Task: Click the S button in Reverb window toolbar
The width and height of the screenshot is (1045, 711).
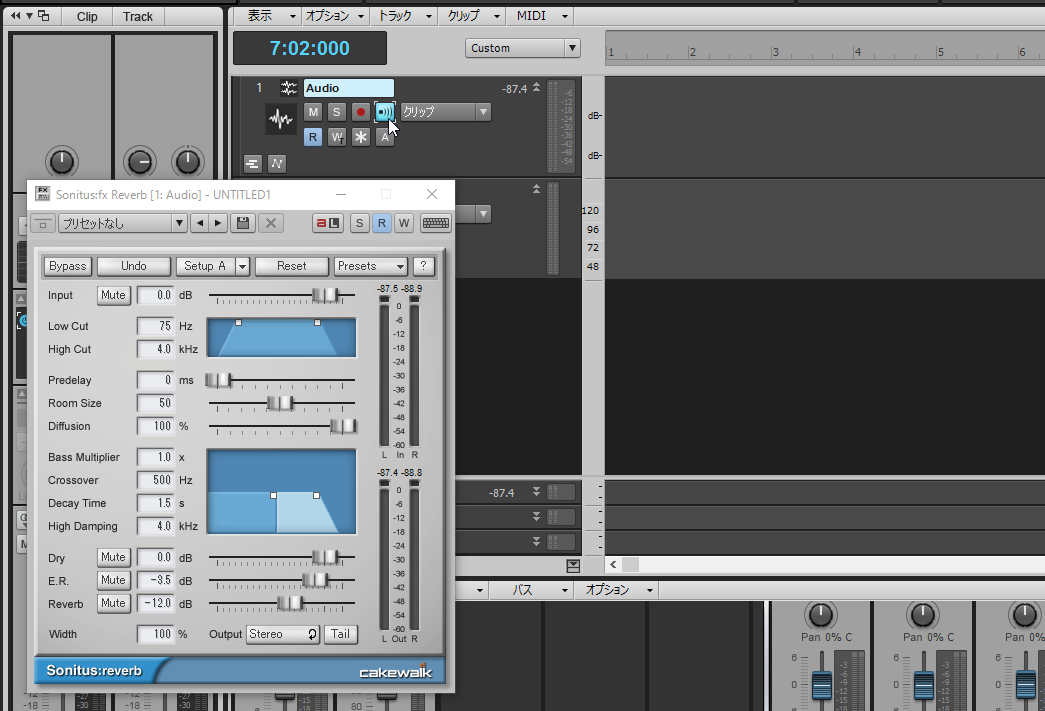Action: [359, 223]
